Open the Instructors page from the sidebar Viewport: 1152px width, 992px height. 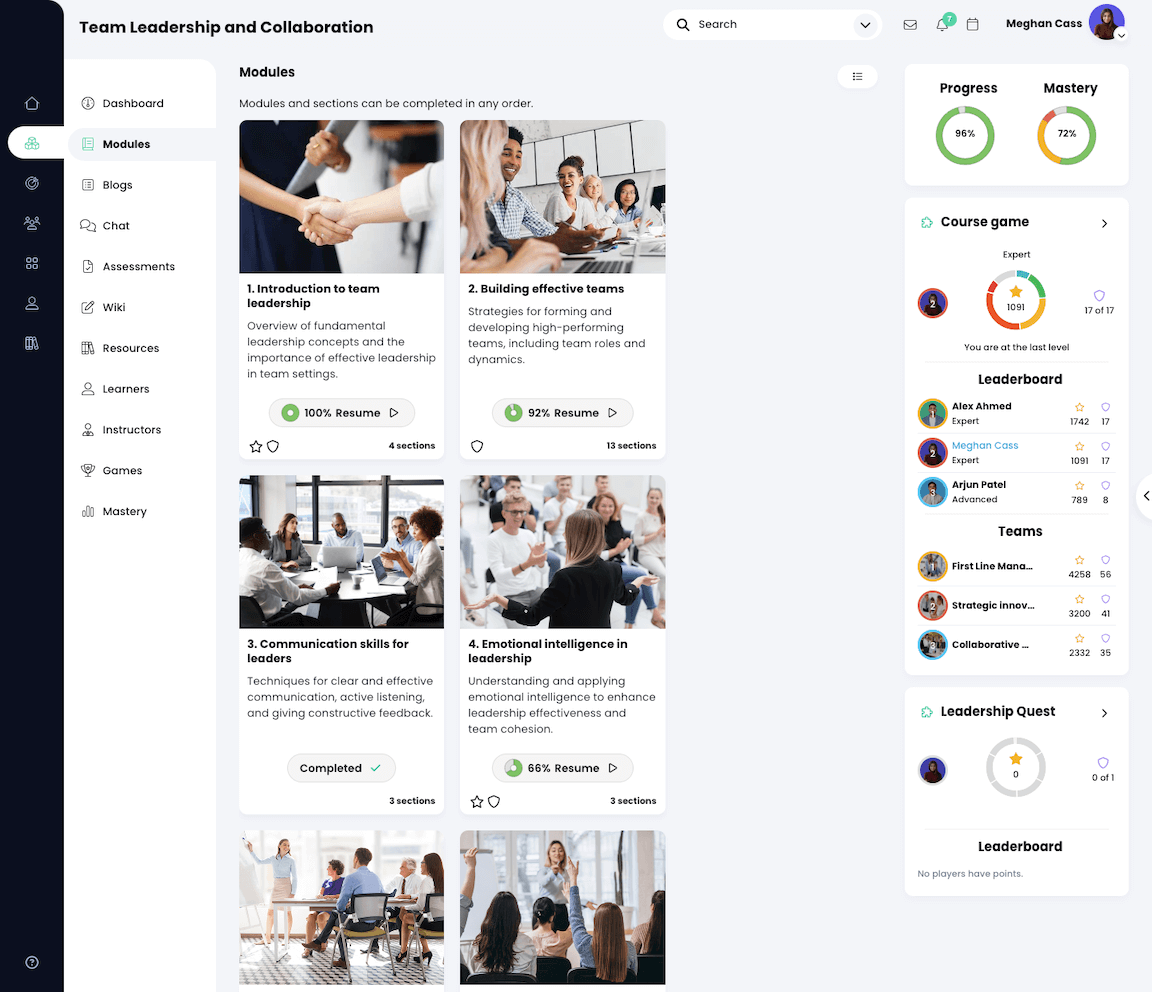click(130, 429)
